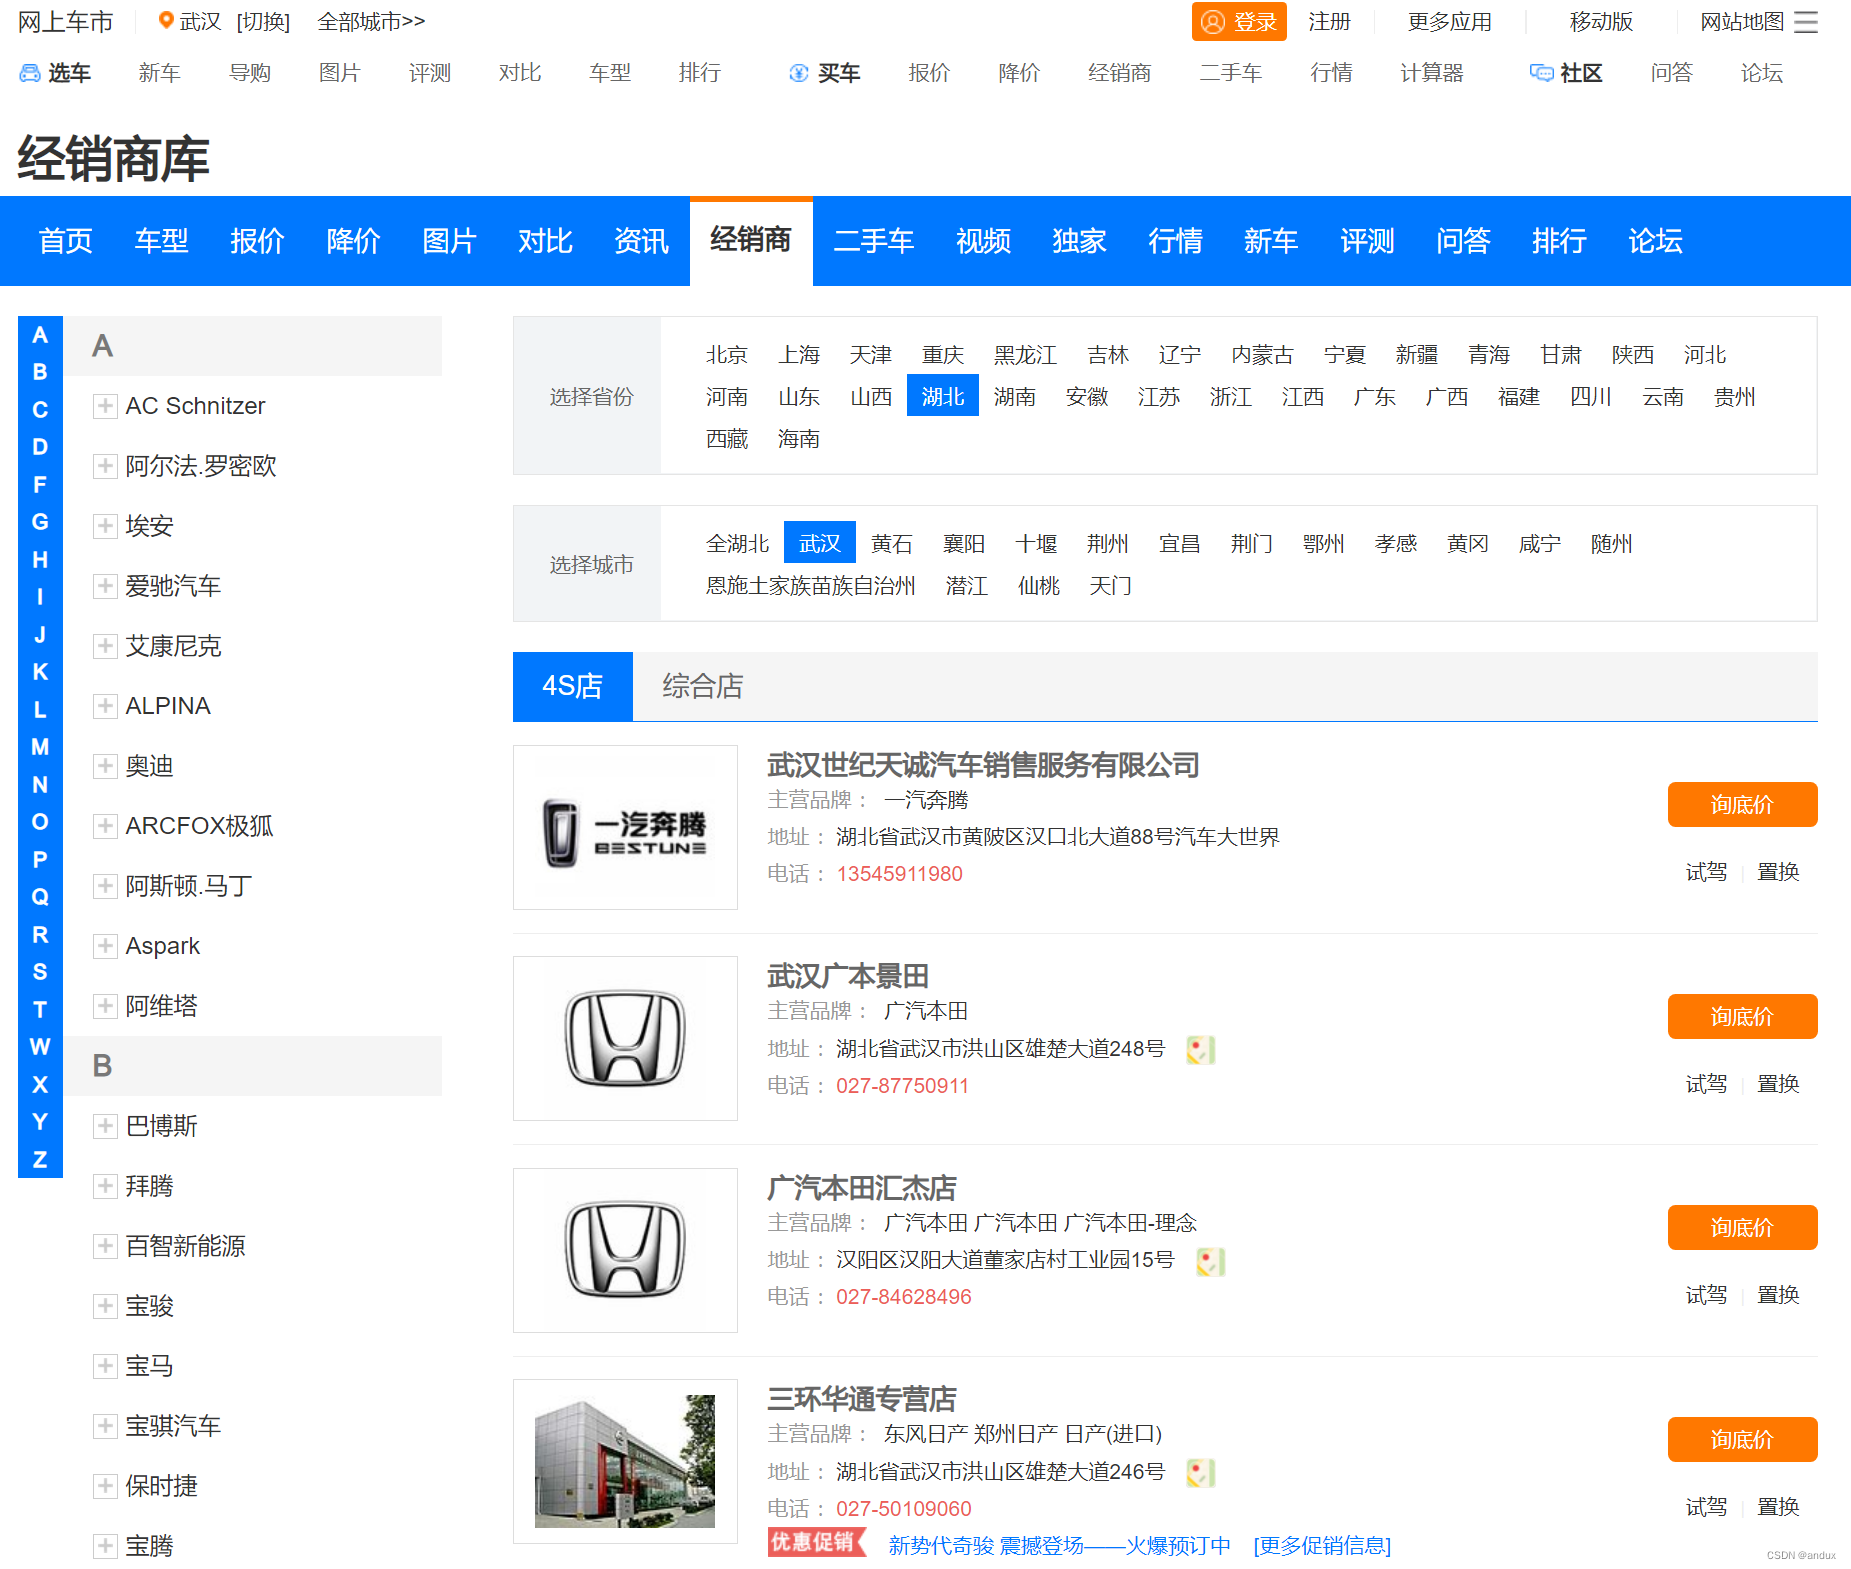Open 首页 in the blue navigation bar
This screenshot has width=1851, height=1569.
click(65, 241)
